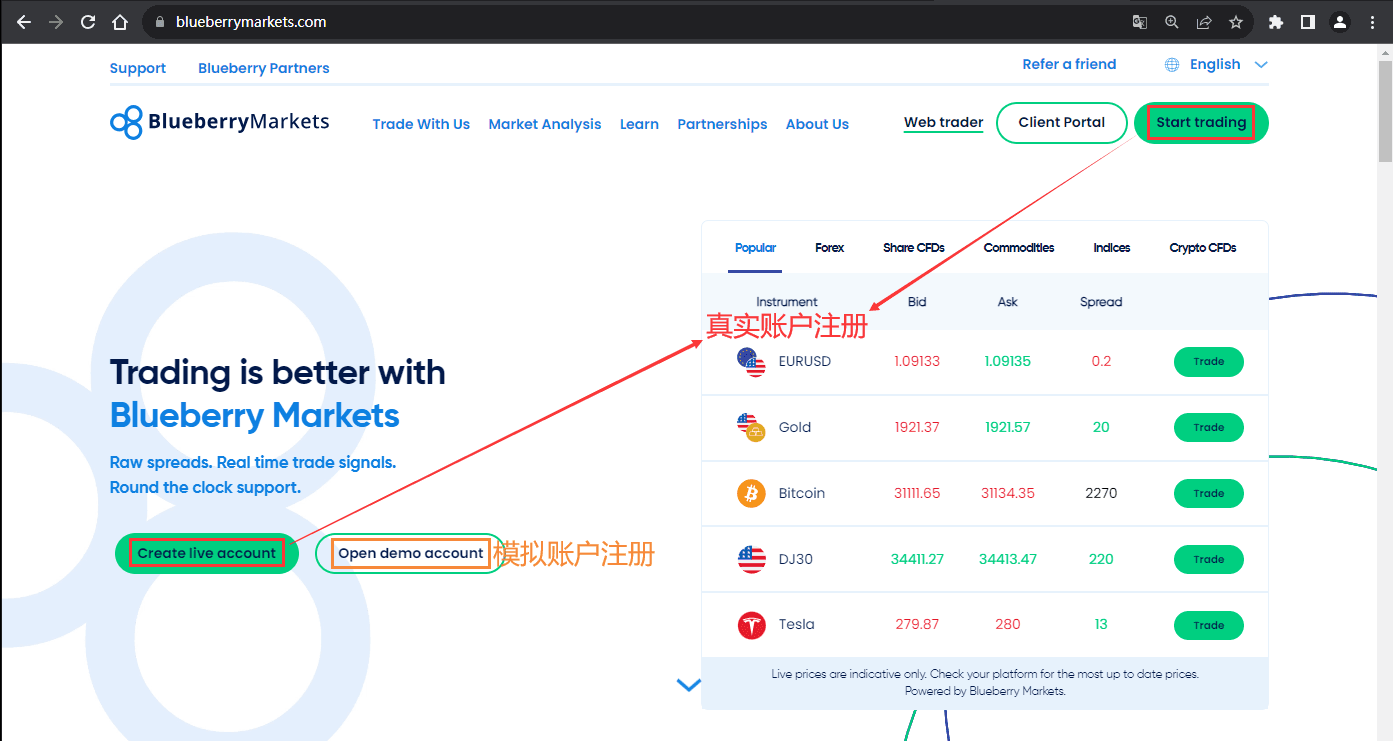Switch to the Indices tab
This screenshot has width=1393, height=741.
(x=1112, y=248)
